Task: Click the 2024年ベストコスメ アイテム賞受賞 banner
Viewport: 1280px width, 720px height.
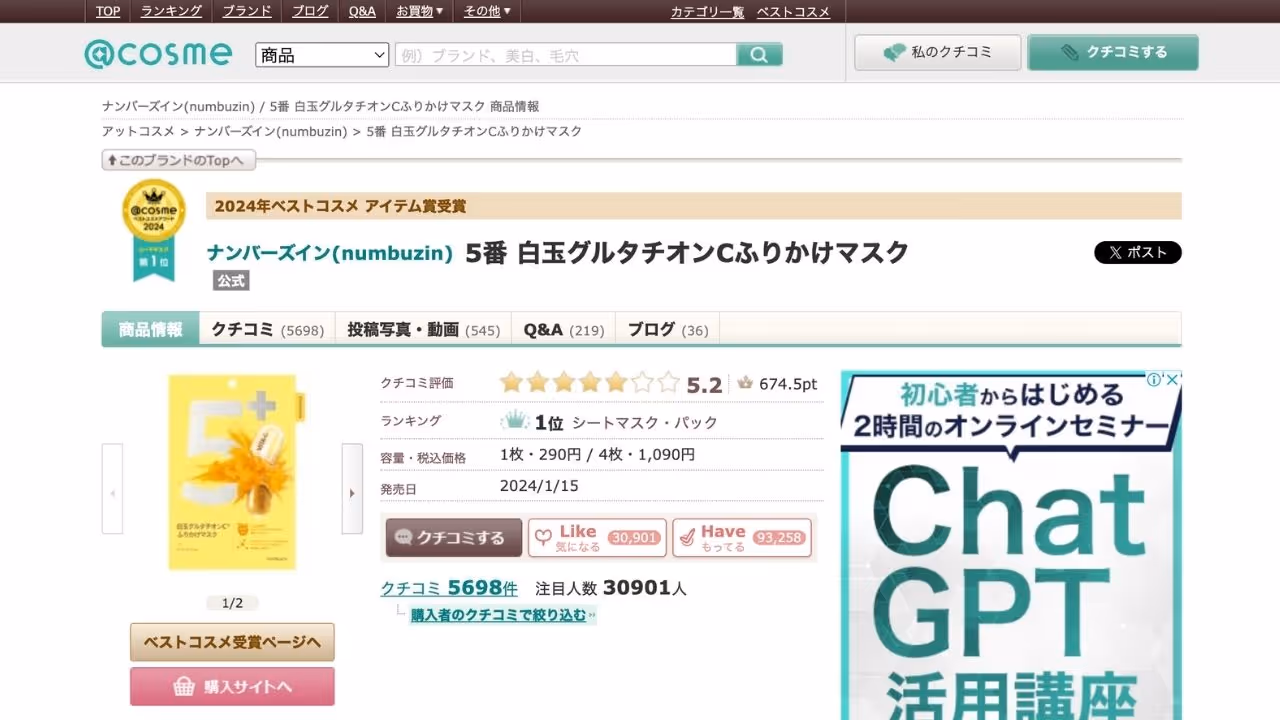Action: (693, 206)
